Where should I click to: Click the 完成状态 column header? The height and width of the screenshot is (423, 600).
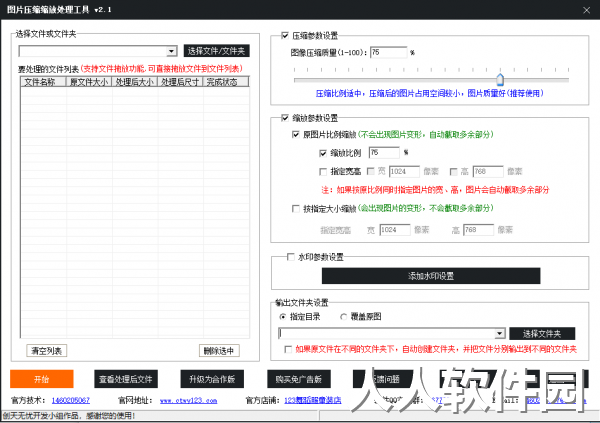(226, 82)
